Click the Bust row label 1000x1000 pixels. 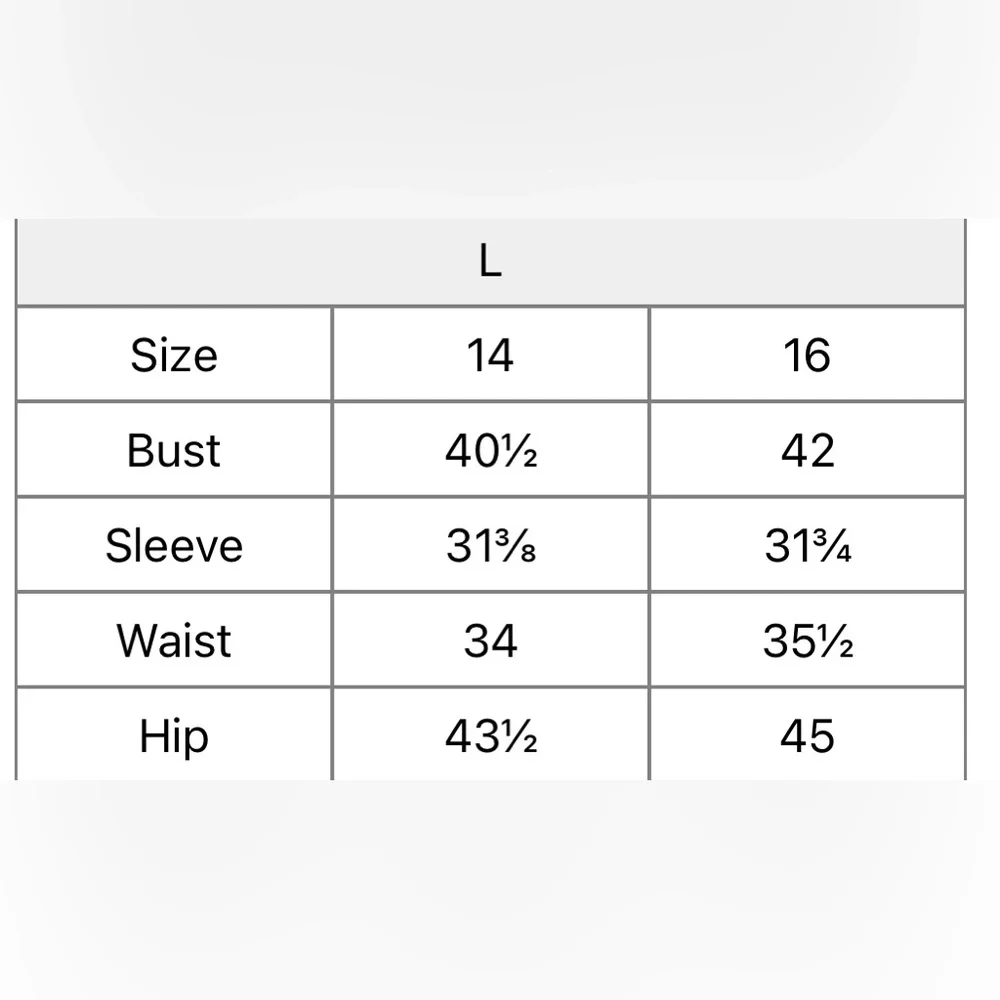coord(174,450)
